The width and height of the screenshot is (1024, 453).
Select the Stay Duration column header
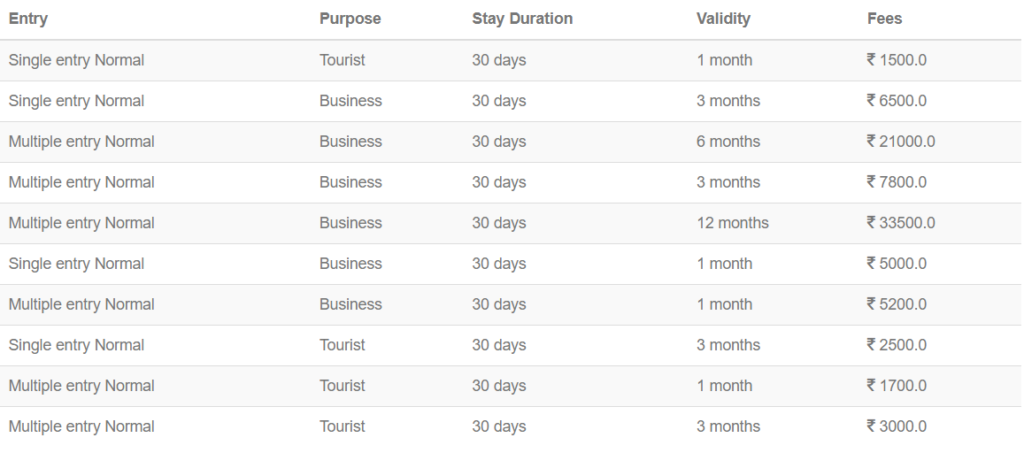pos(522,19)
